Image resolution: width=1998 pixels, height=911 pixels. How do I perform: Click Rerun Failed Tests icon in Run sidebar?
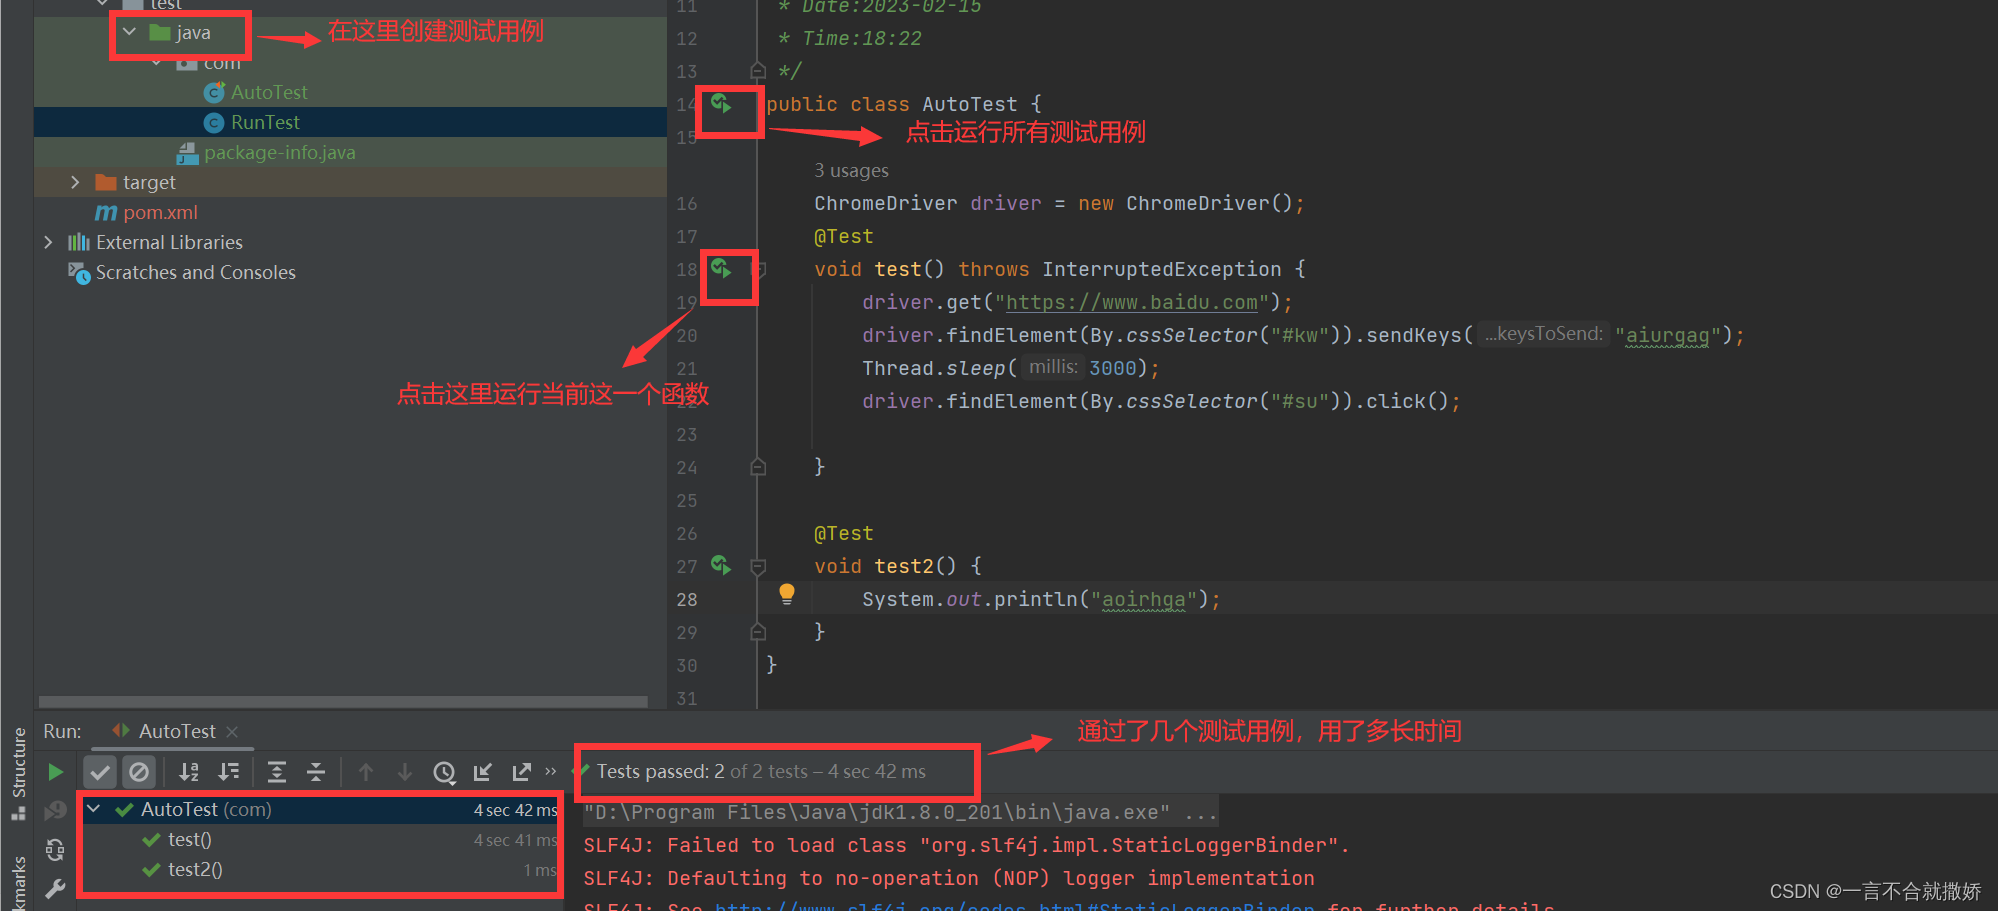pos(56,811)
